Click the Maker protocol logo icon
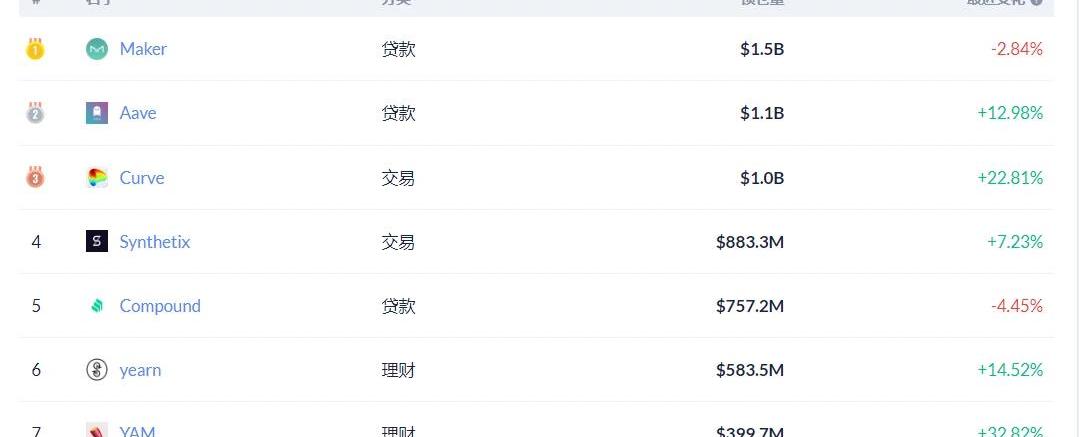The height and width of the screenshot is (437, 1079). tap(97, 49)
